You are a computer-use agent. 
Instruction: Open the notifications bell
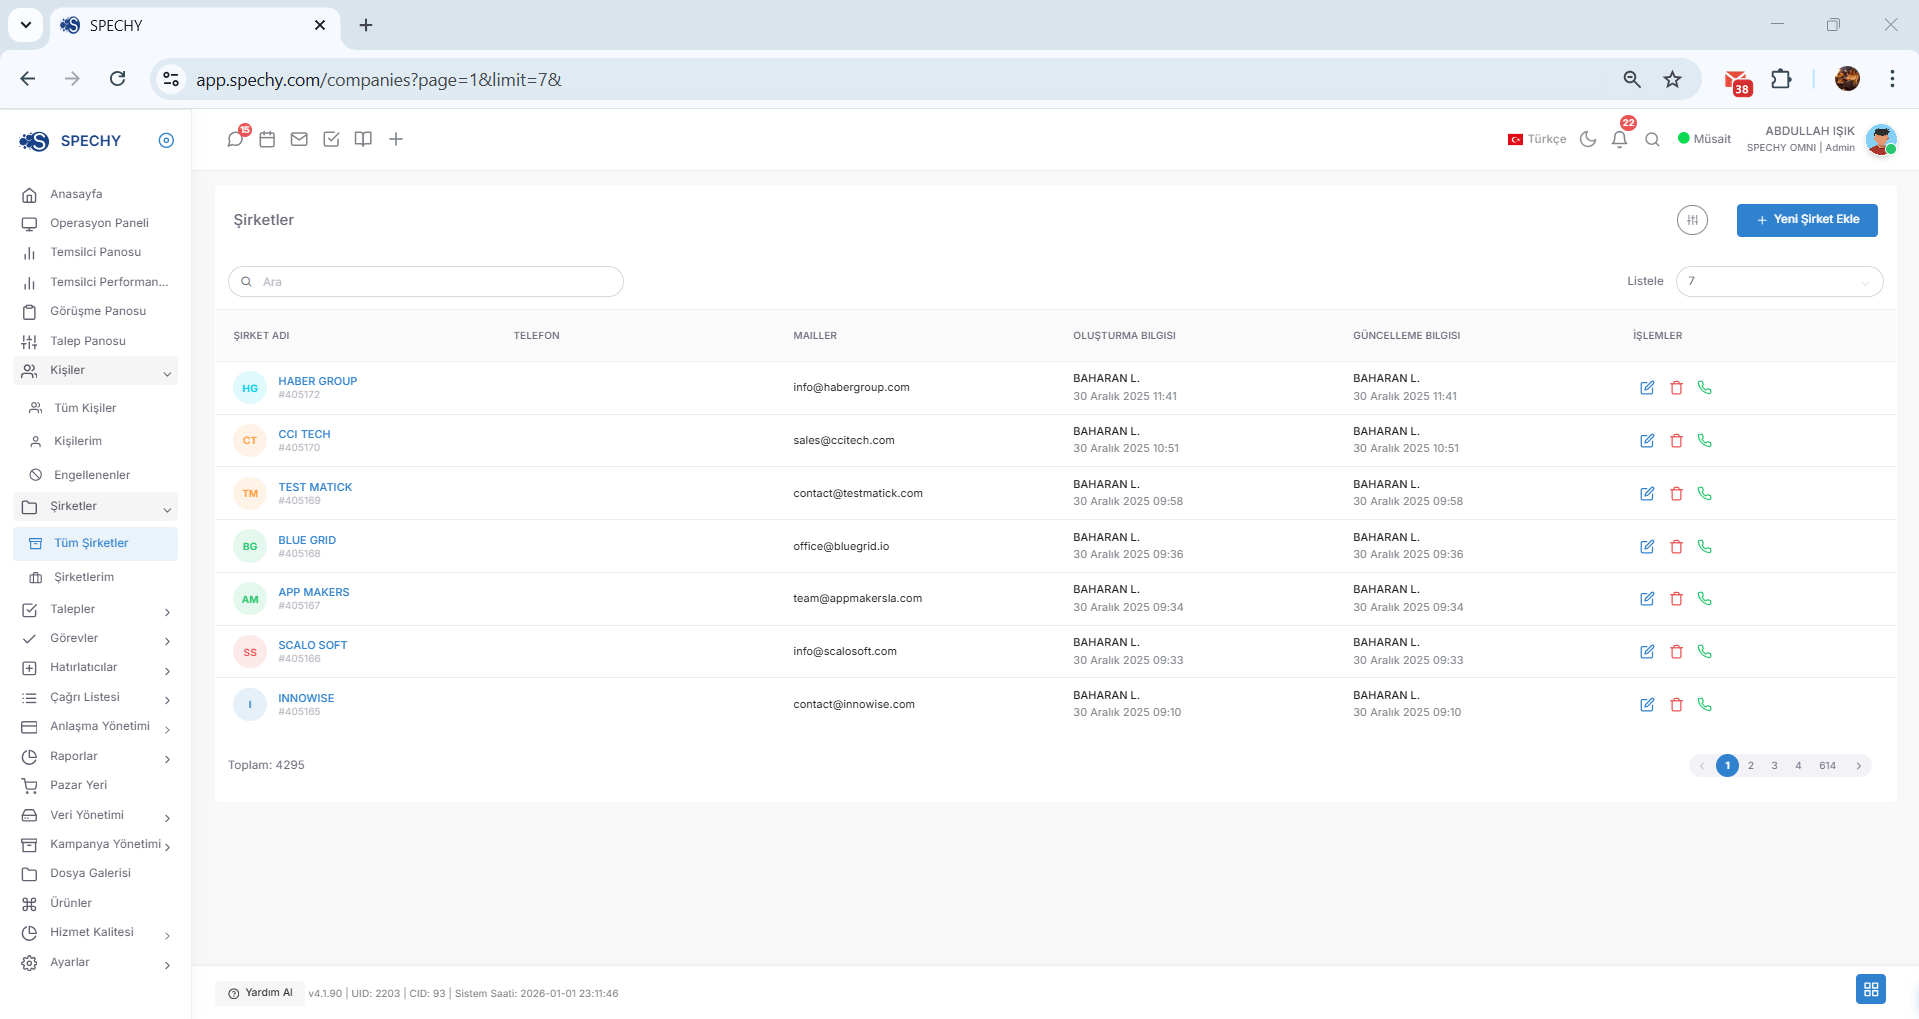[1620, 139]
